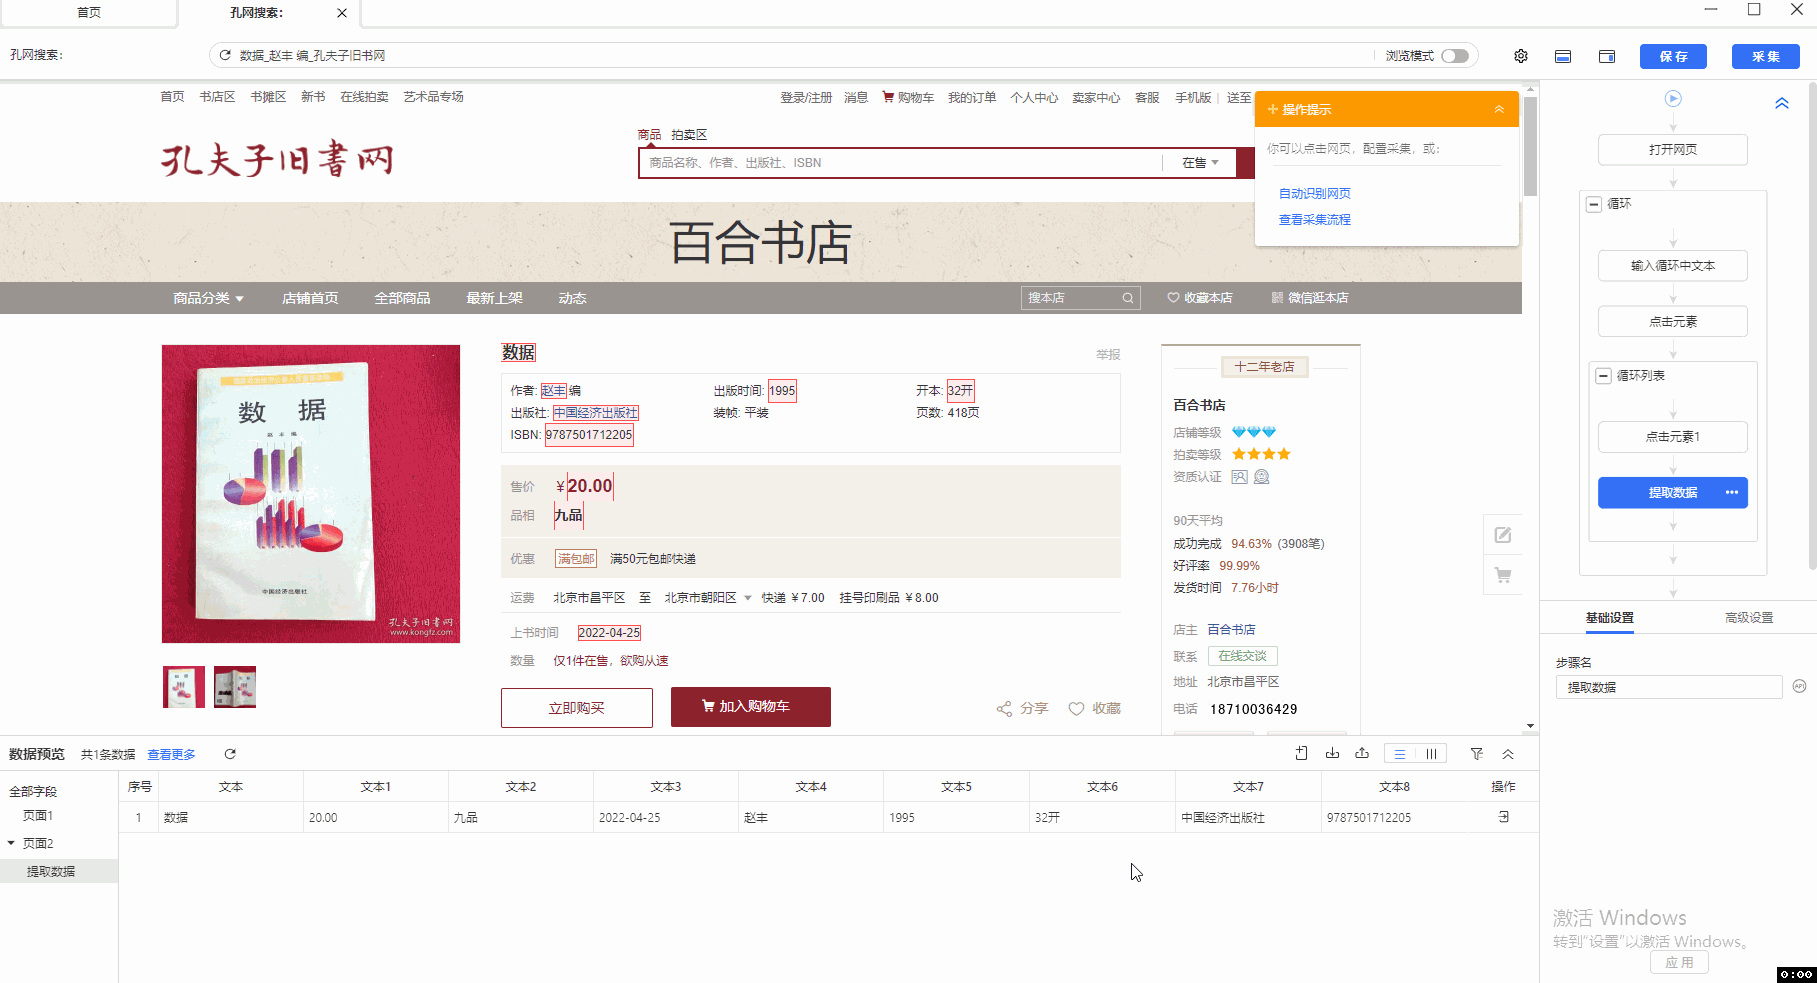This screenshot has width=1817, height=983.
Task: Click the 收藏 heart icon
Action: [x=1076, y=709]
